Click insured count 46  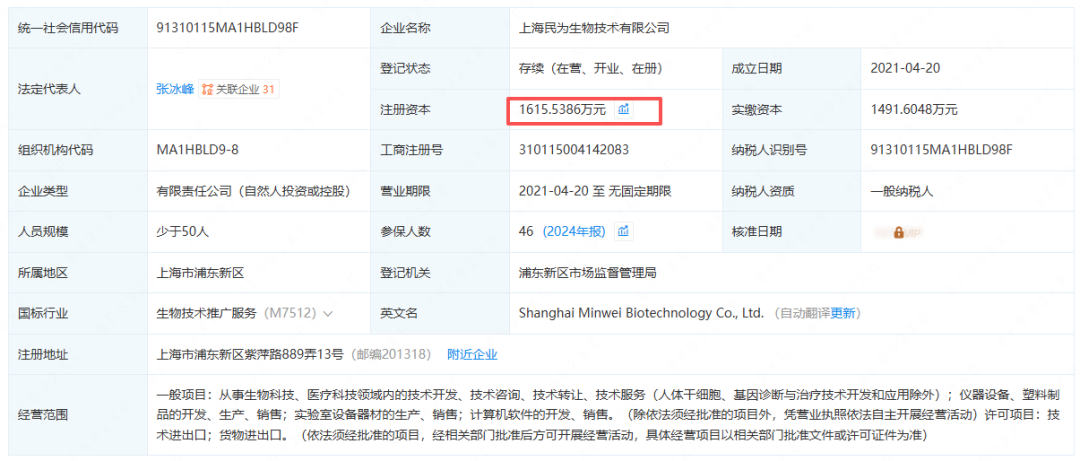coord(526,232)
